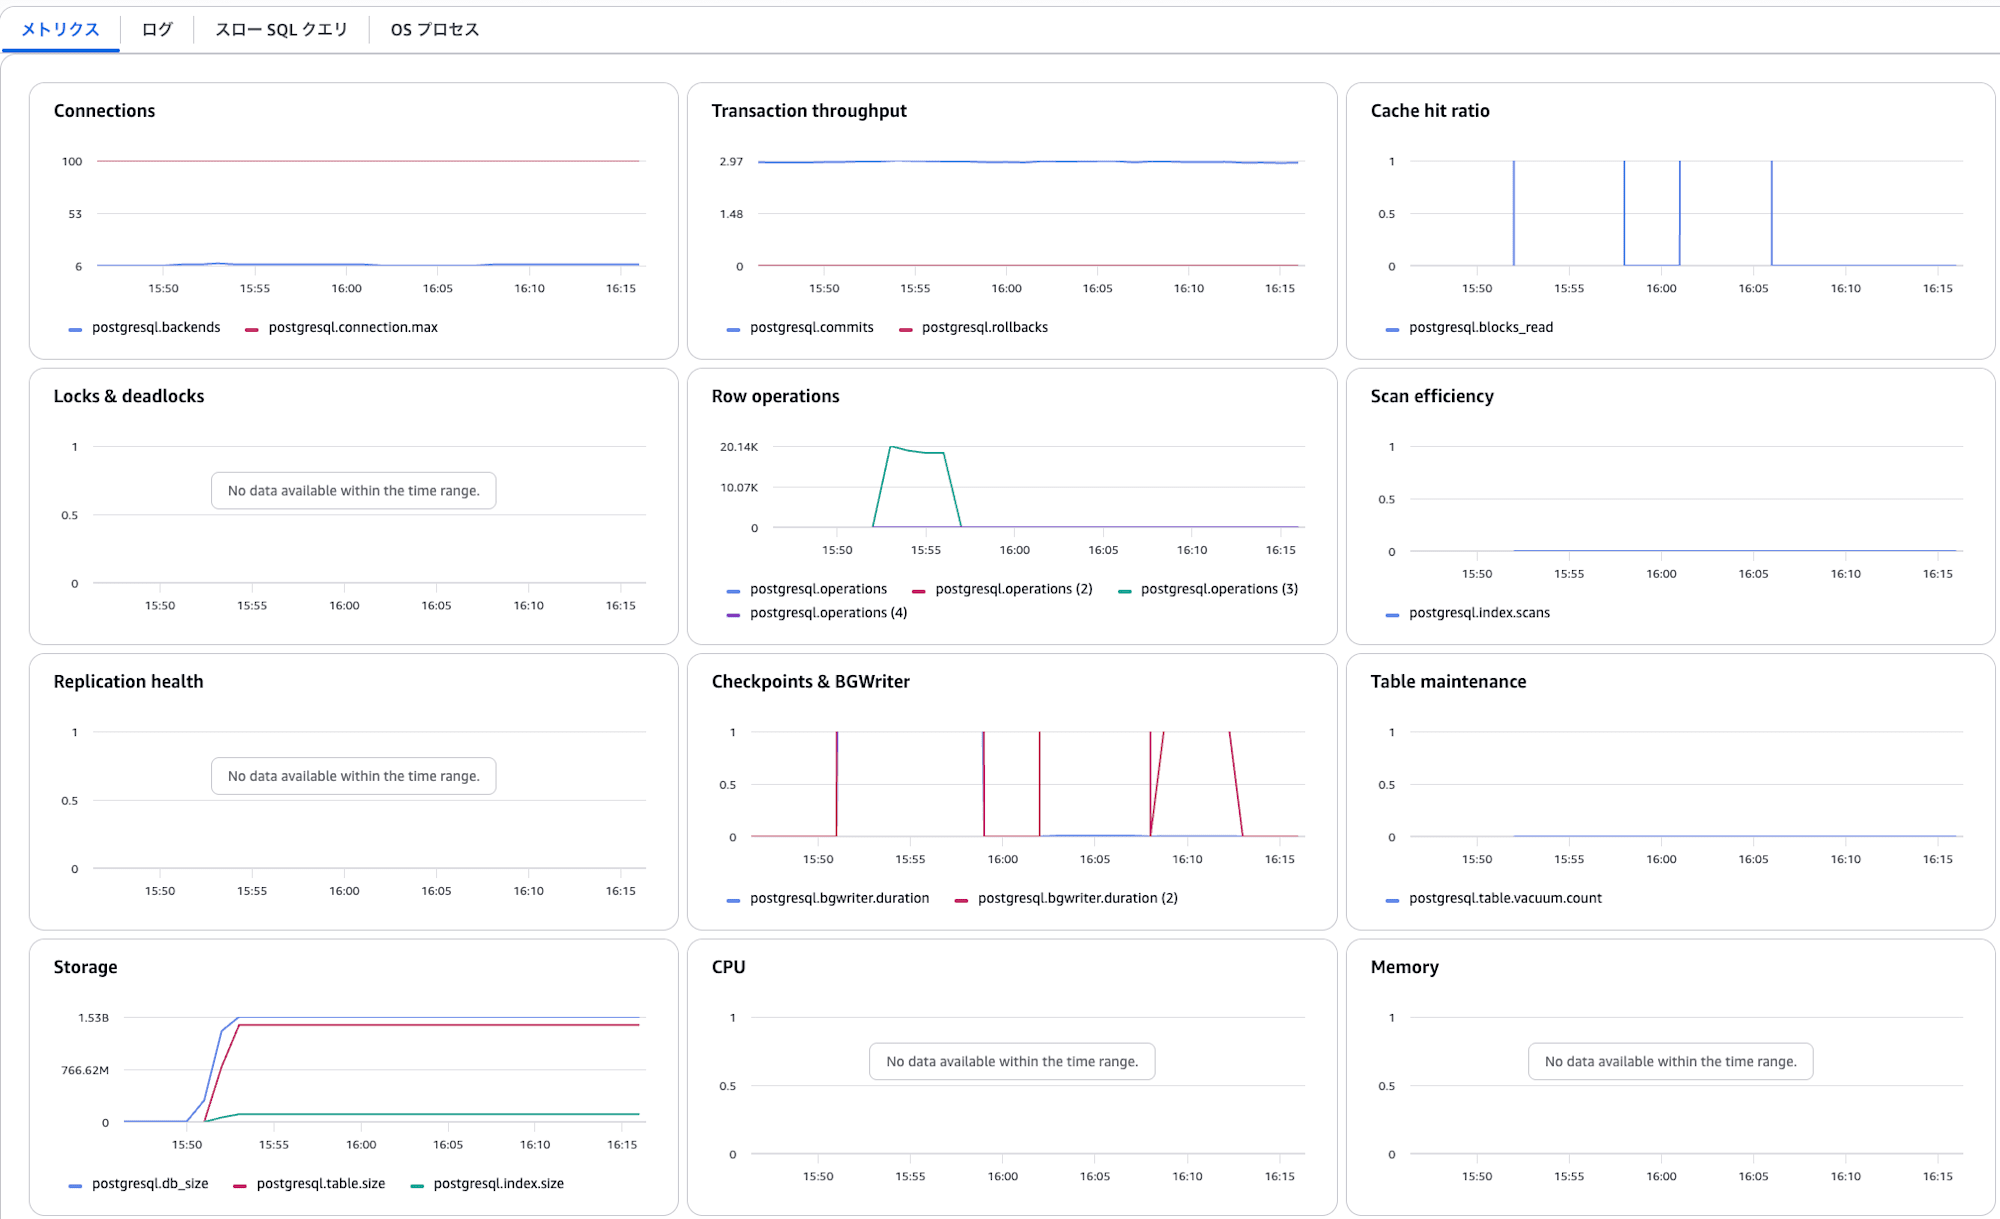Click the no-data message in Memory panel
This screenshot has height=1219, width=2000.
(1671, 1062)
